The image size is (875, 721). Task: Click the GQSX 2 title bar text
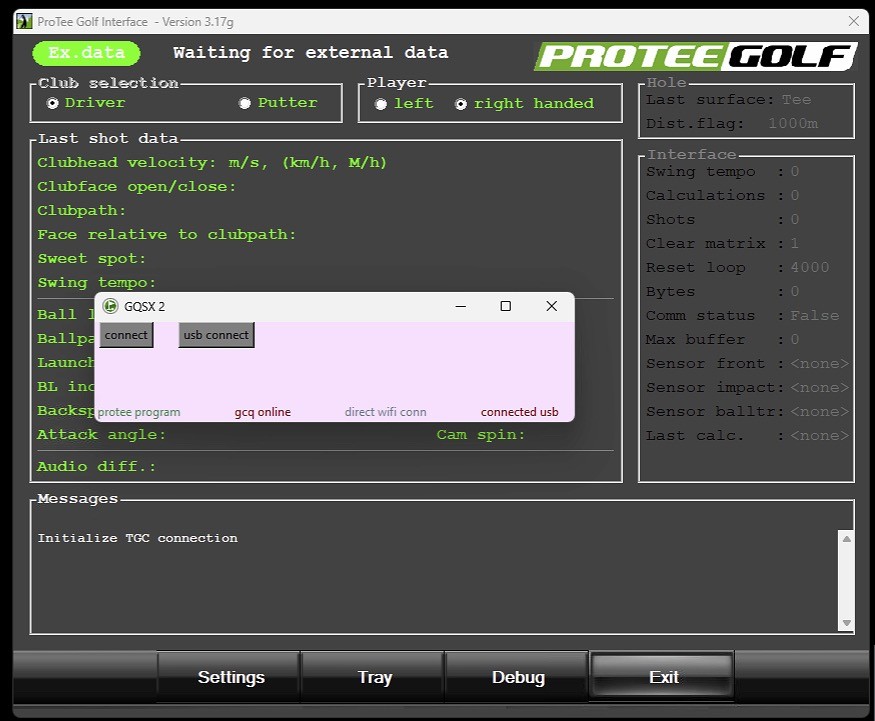145,306
